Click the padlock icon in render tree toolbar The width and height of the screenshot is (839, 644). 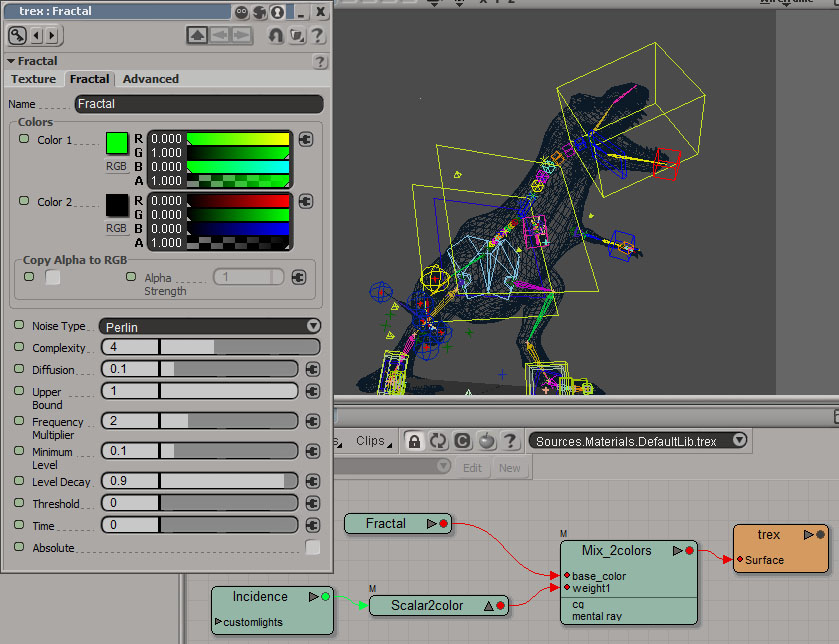414,441
